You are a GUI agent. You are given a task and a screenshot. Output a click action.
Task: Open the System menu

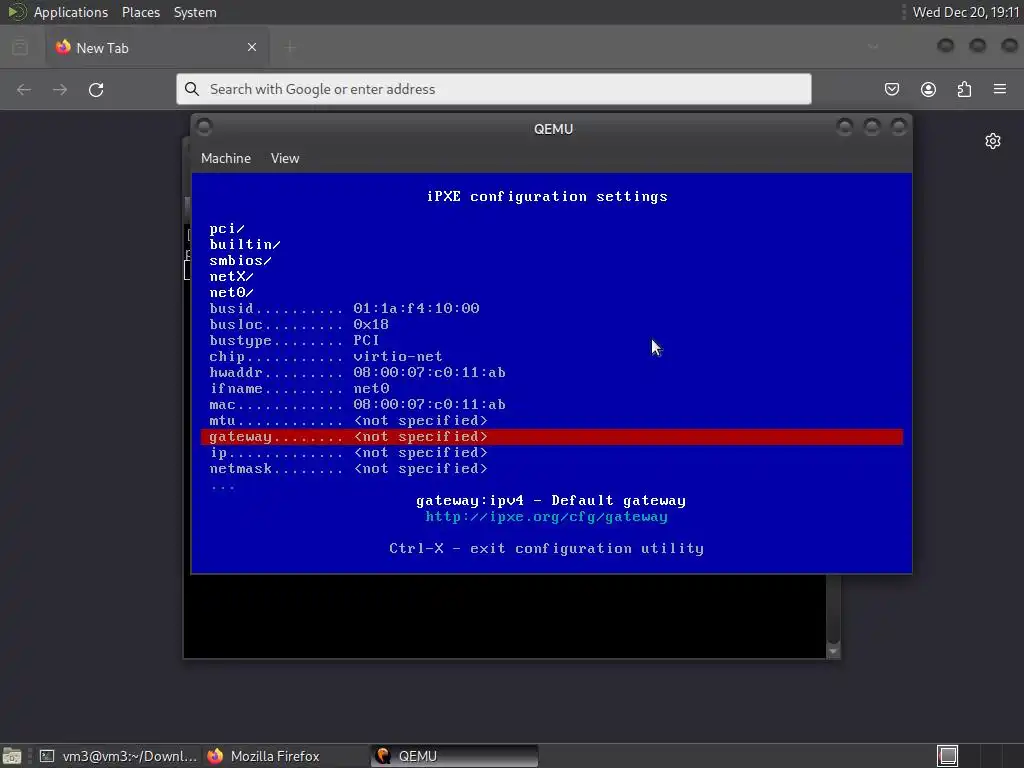click(x=195, y=12)
